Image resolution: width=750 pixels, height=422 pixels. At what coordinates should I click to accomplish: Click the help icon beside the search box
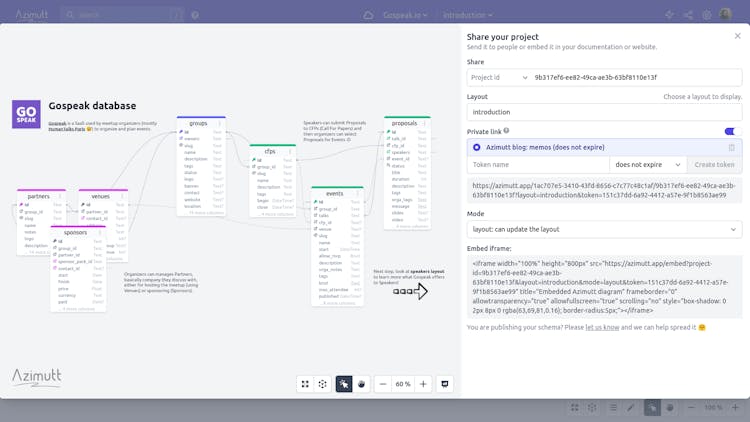point(195,15)
